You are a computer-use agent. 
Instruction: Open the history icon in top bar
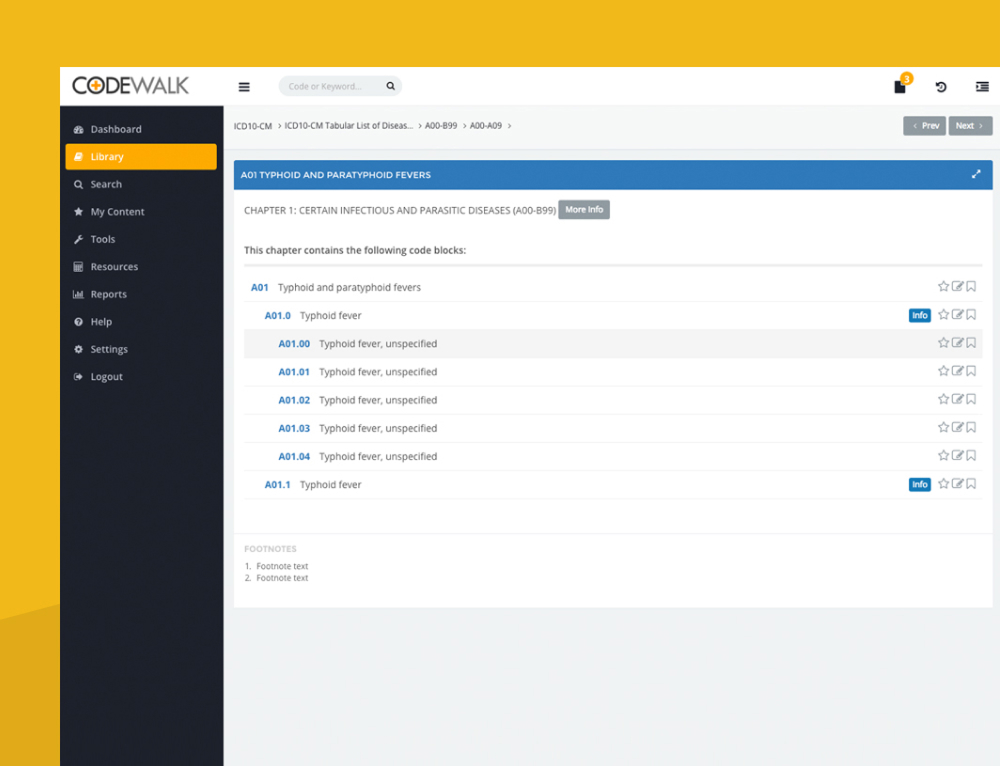(941, 87)
